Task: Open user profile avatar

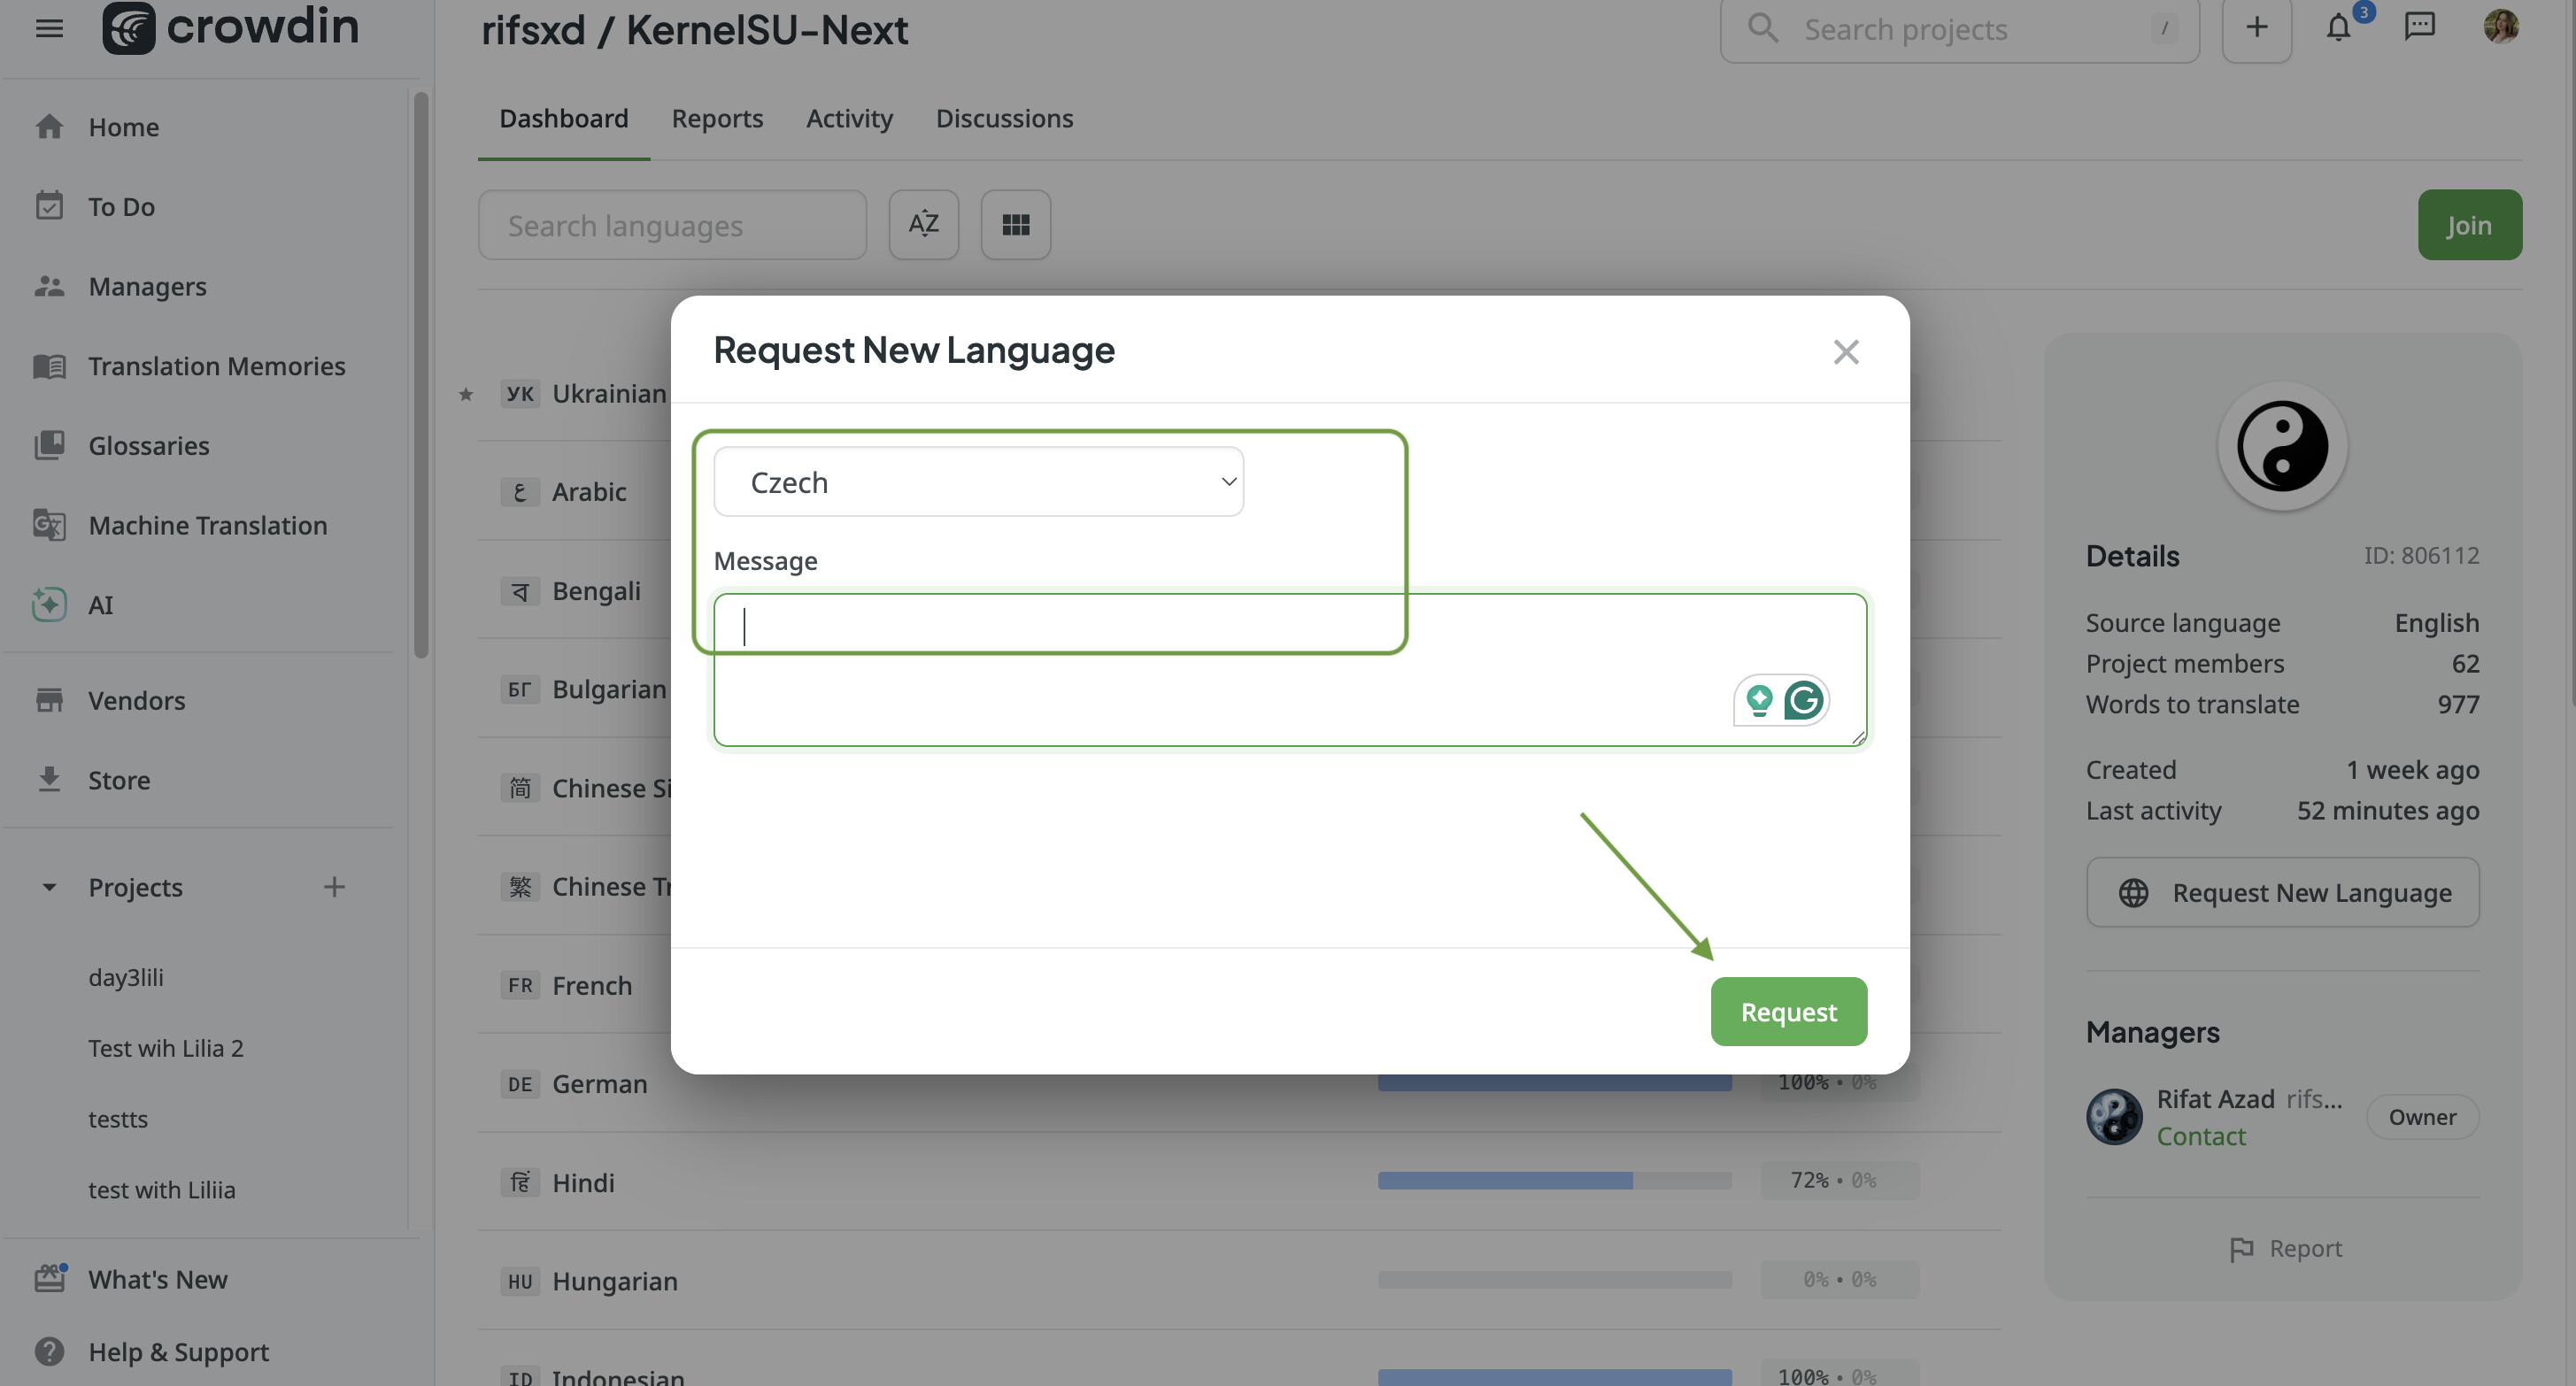Action: point(2500,27)
